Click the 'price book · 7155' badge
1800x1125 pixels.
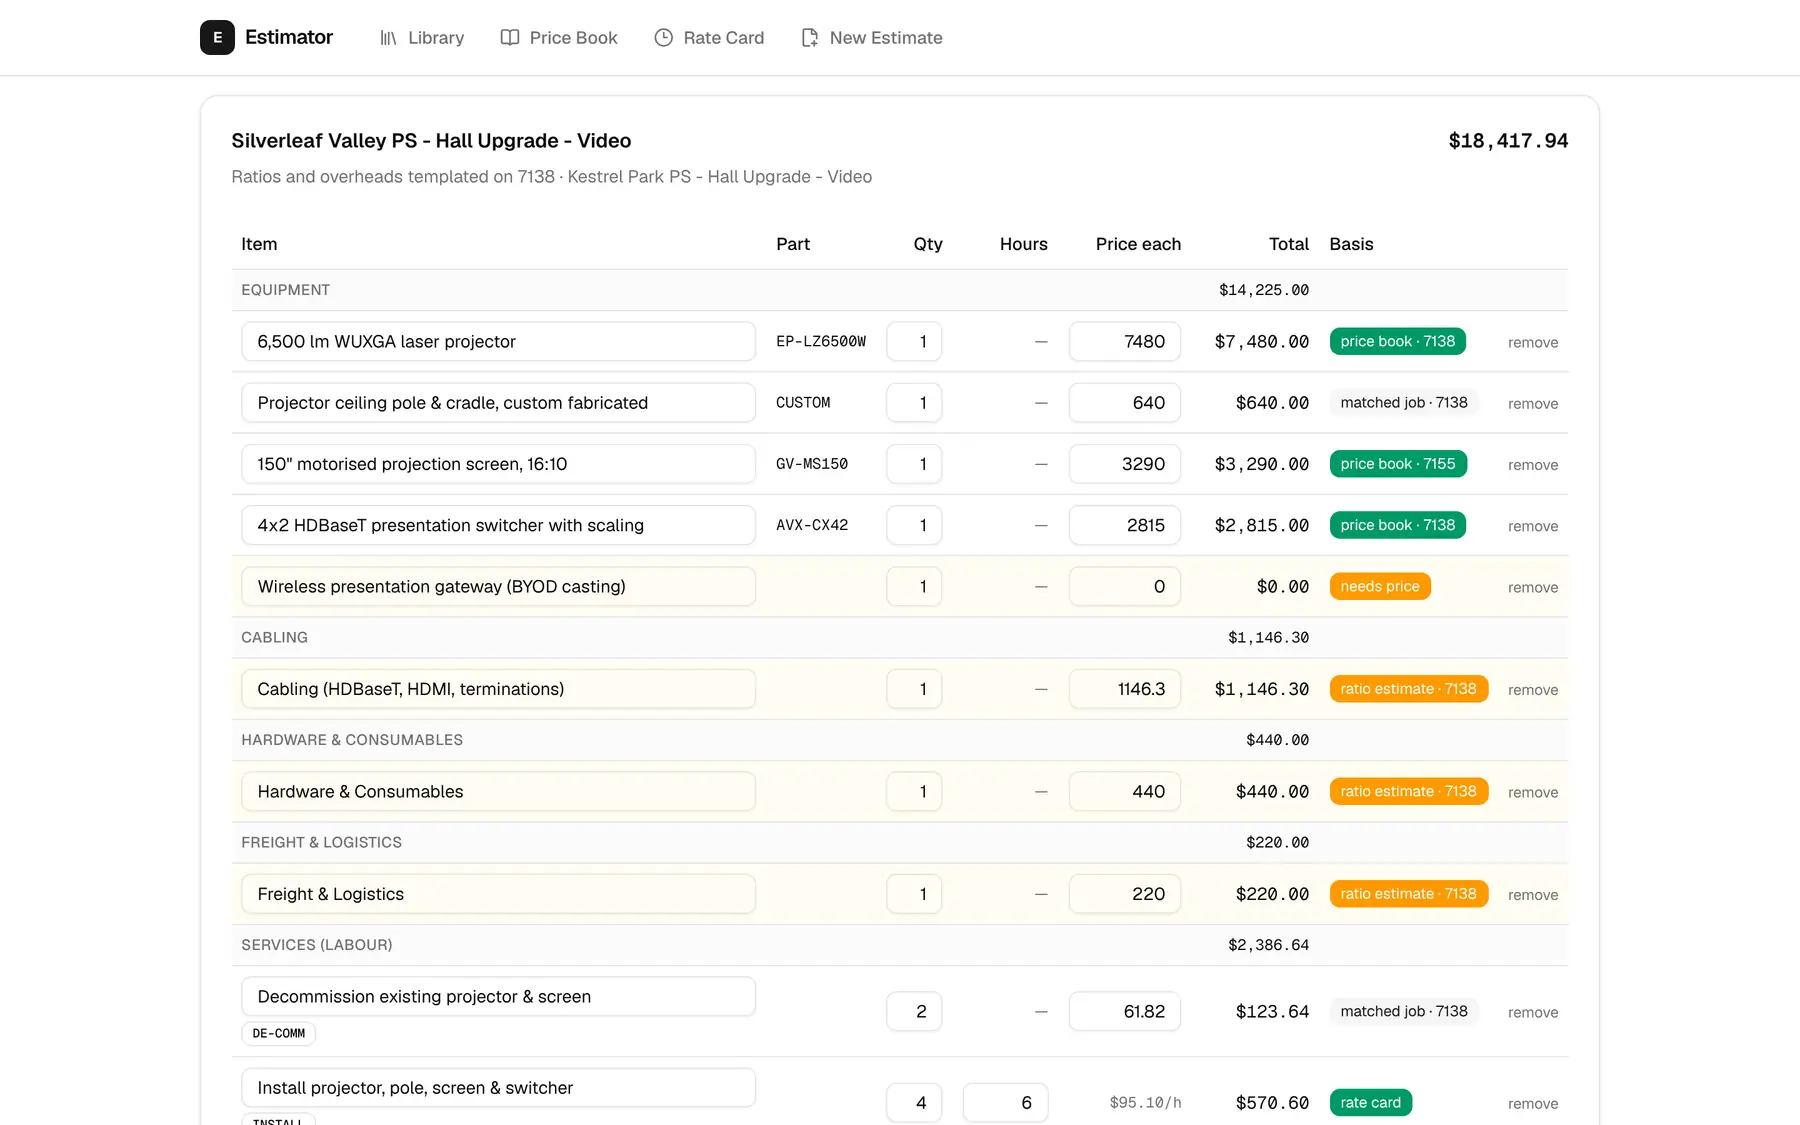click(x=1398, y=464)
